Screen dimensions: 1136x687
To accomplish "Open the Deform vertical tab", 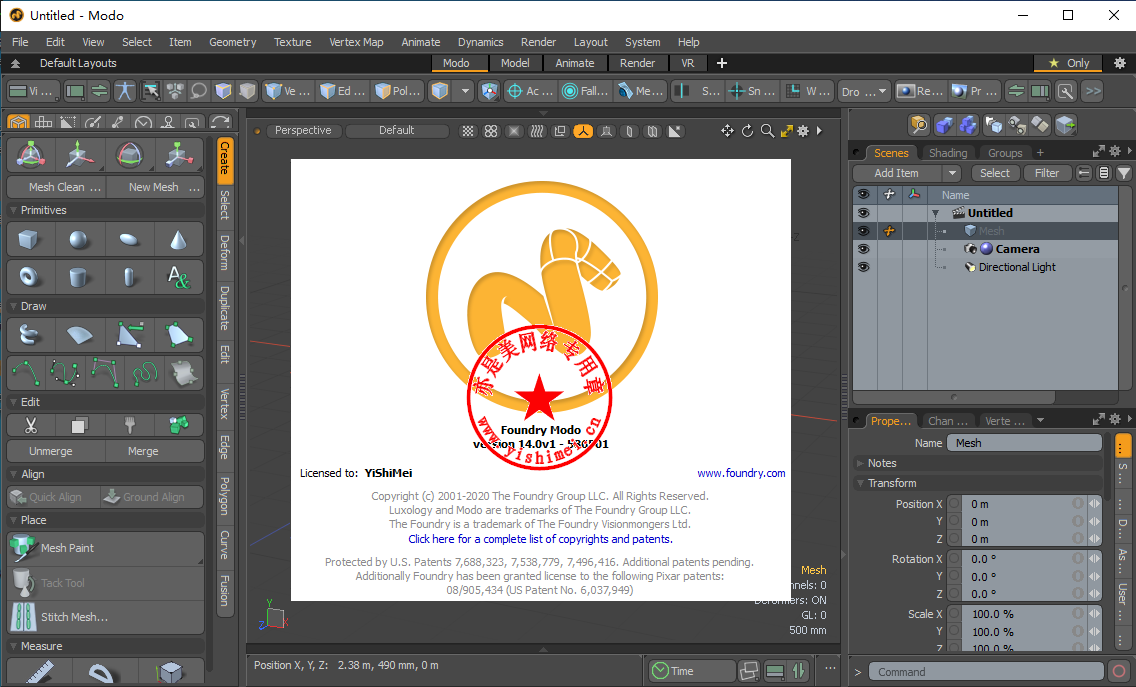I will point(225,252).
